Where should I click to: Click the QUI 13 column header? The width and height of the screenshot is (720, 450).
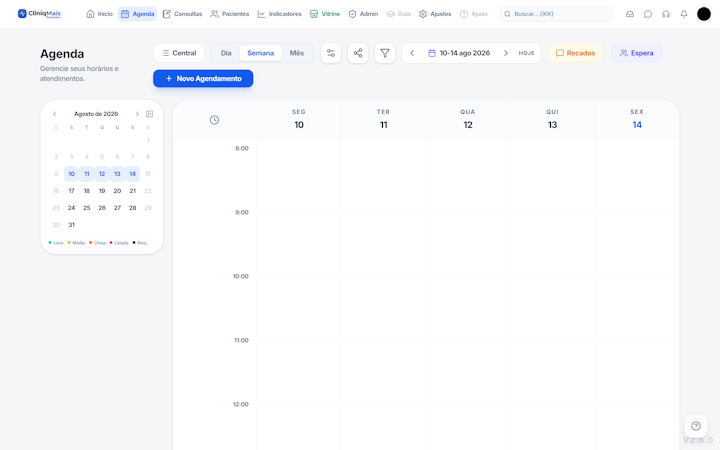point(552,120)
